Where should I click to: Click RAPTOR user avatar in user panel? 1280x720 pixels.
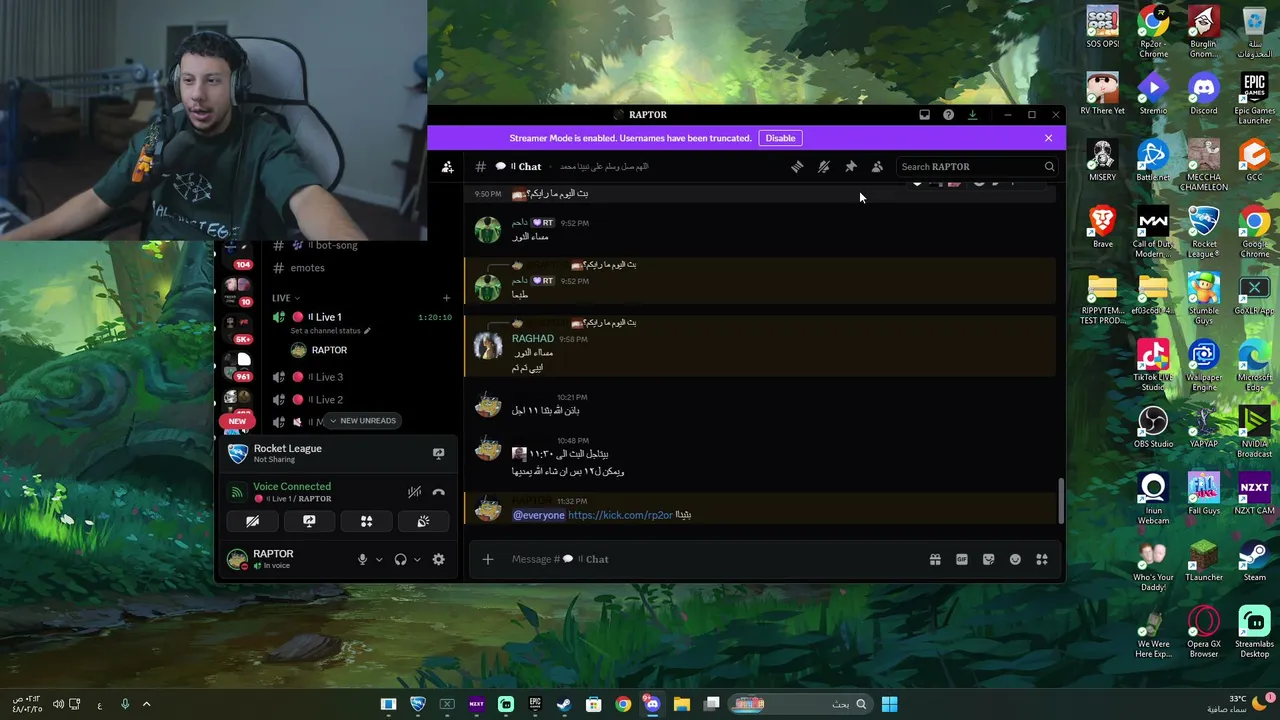237,560
